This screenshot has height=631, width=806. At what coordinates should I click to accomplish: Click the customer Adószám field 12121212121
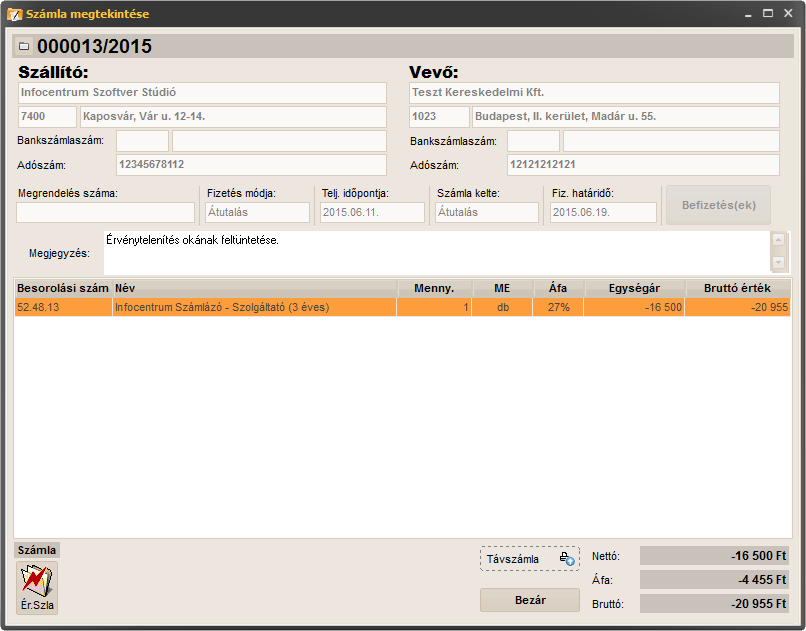643,165
